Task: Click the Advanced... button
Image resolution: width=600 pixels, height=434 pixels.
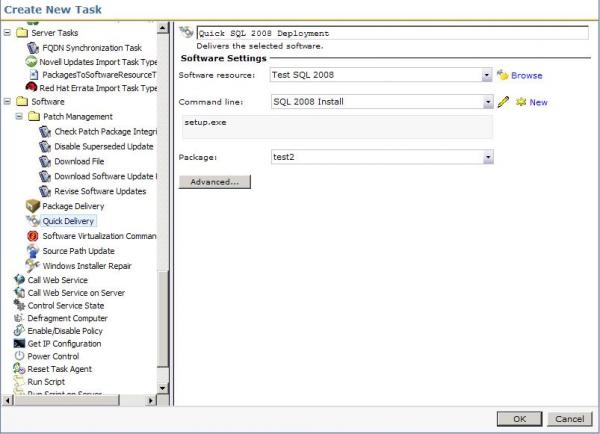Action: tap(215, 182)
